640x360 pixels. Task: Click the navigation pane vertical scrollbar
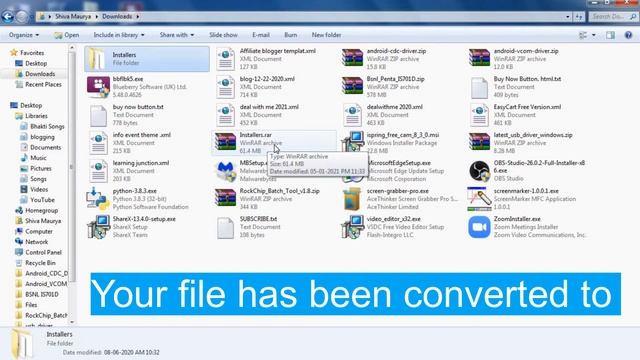(72, 167)
